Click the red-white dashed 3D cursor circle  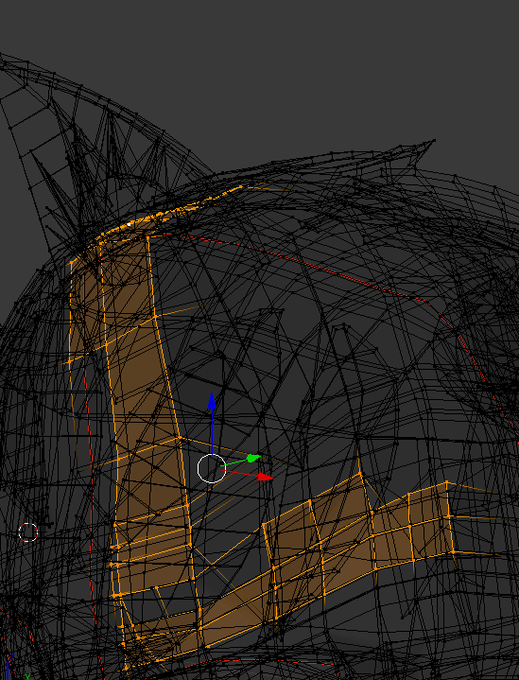[29, 532]
